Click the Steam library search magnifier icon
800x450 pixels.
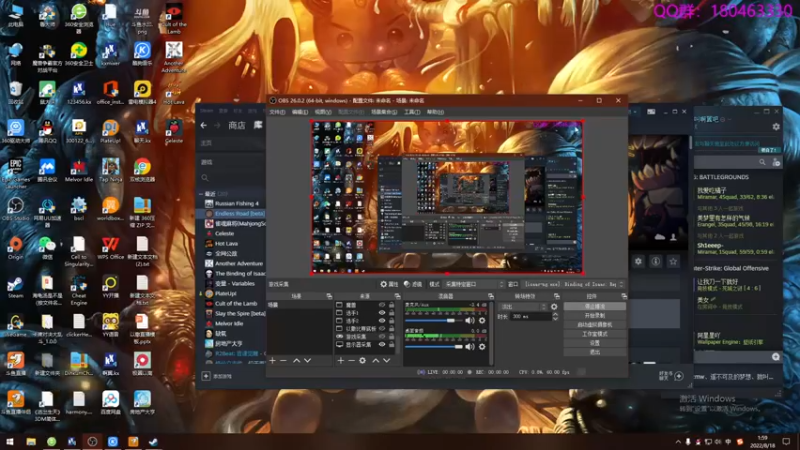[205, 178]
